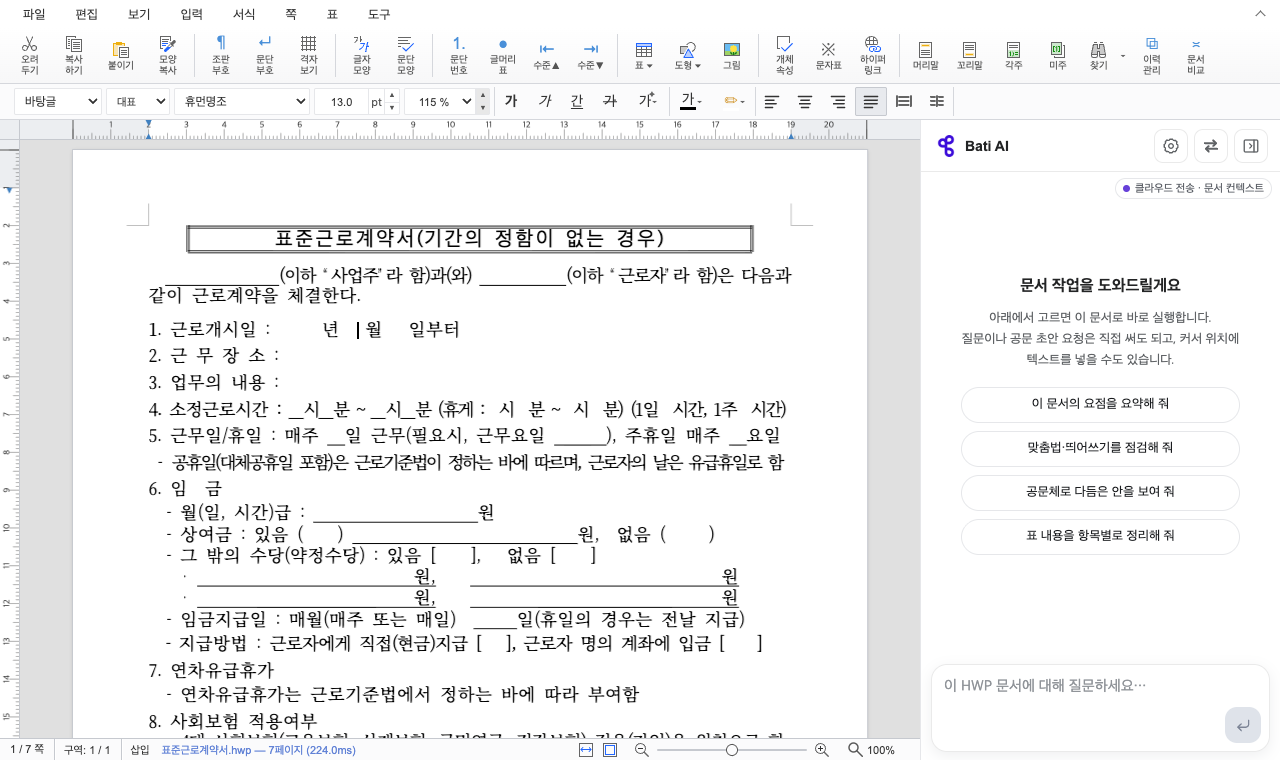This screenshot has width=1280, height=760.
Task: Click the status bar zoom slider handle
Action: coord(732,750)
